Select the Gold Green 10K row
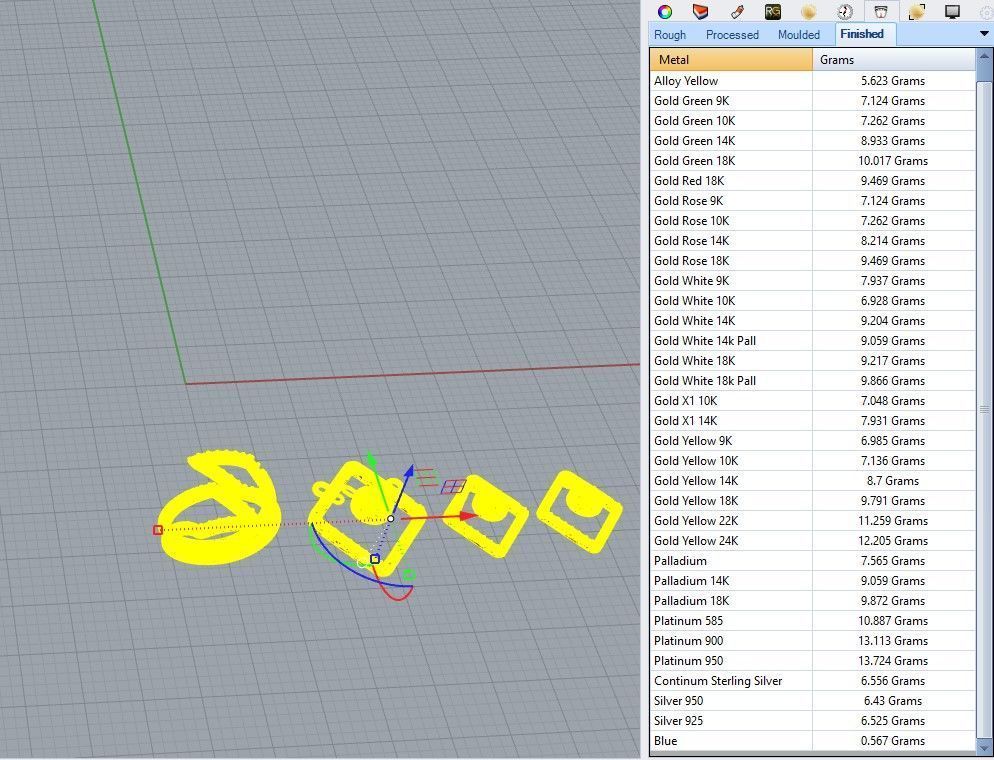Image resolution: width=994 pixels, height=760 pixels. point(812,120)
